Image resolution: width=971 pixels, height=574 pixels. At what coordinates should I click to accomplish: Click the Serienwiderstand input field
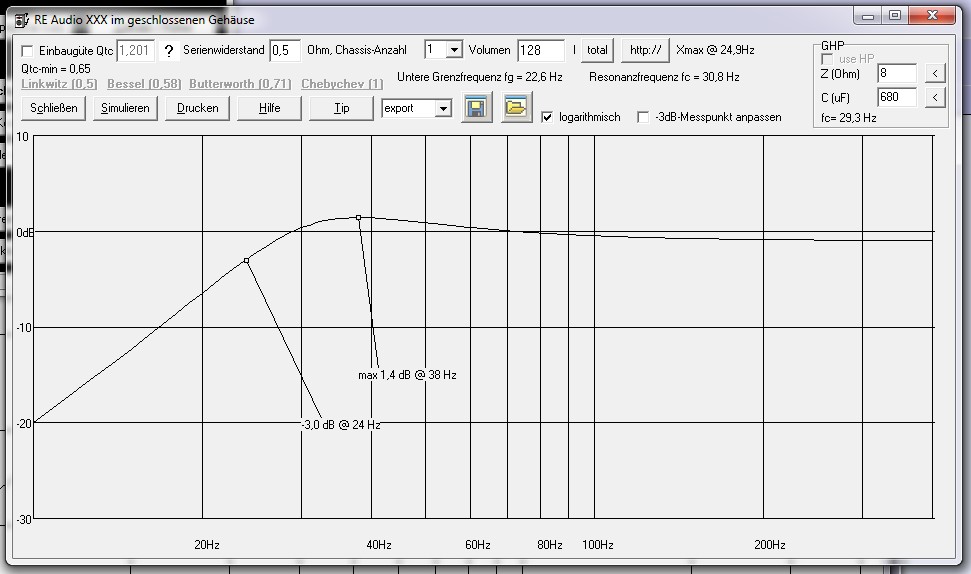285,50
